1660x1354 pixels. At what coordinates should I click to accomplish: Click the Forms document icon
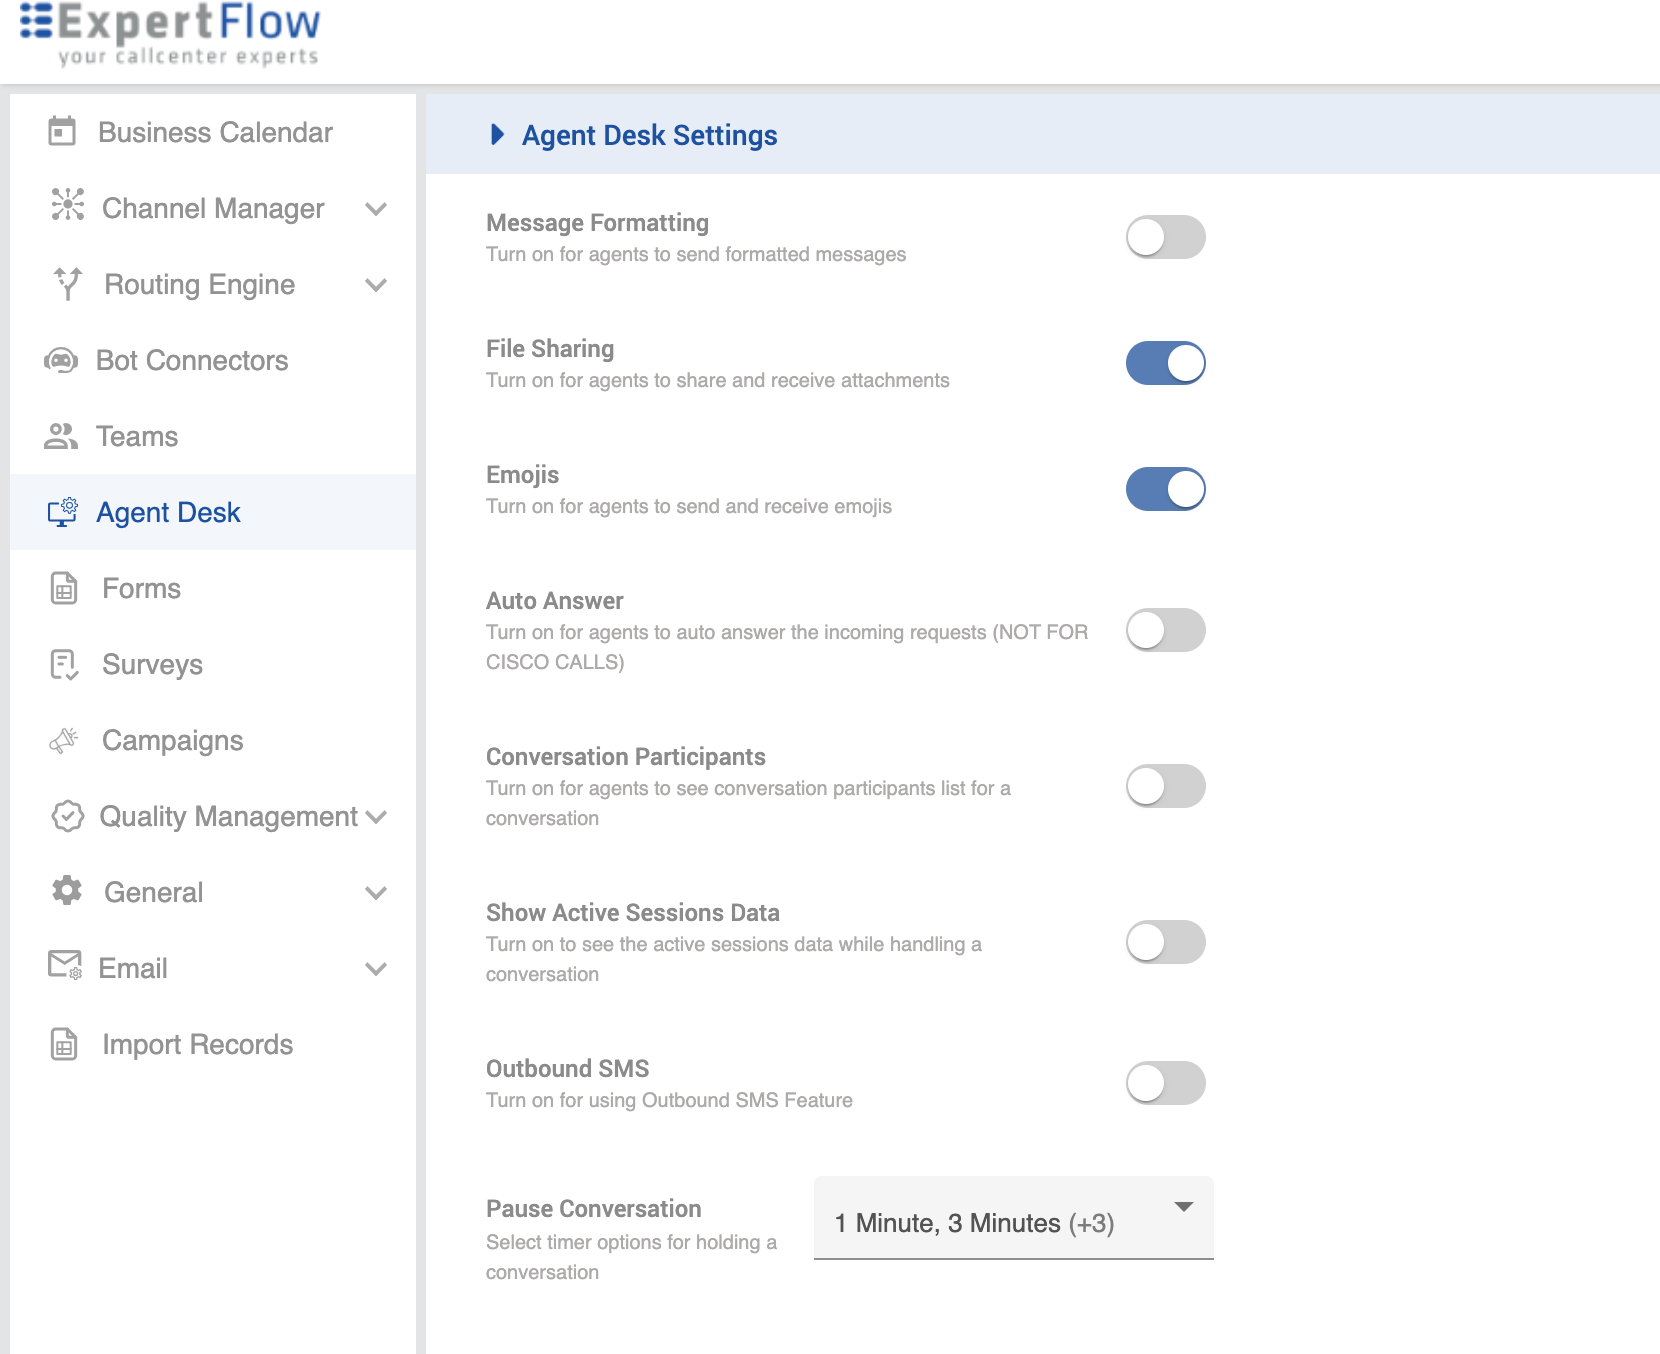click(64, 588)
